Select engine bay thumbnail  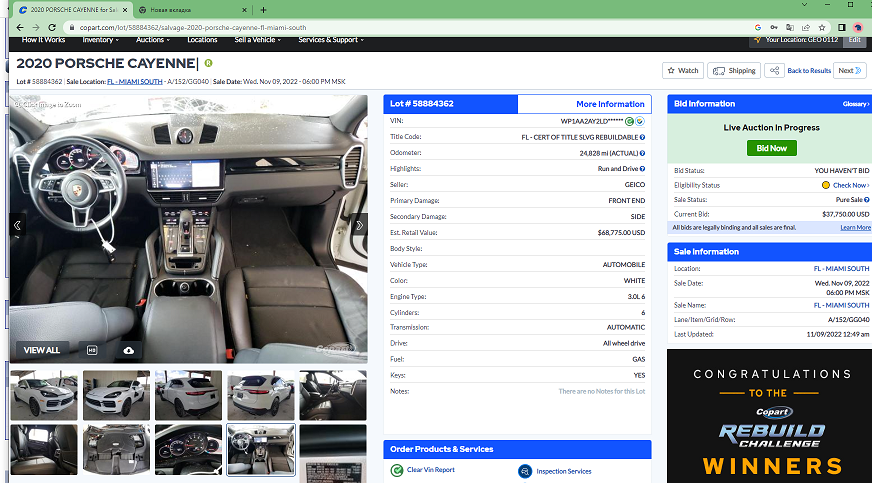[116, 450]
